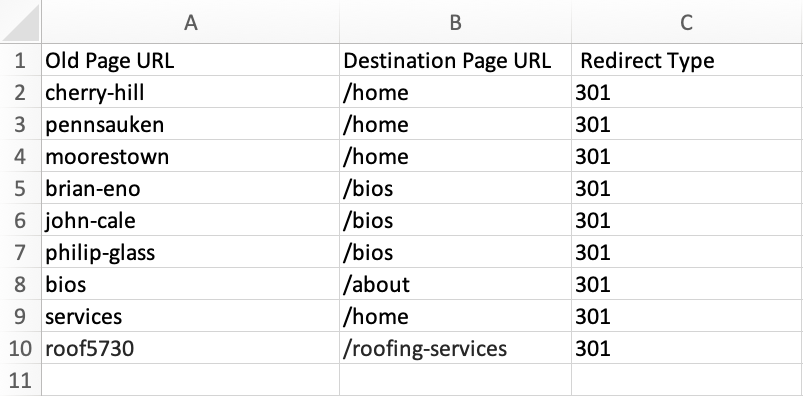Select row 10 header
The width and height of the screenshot is (803, 396).
[20, 348]
